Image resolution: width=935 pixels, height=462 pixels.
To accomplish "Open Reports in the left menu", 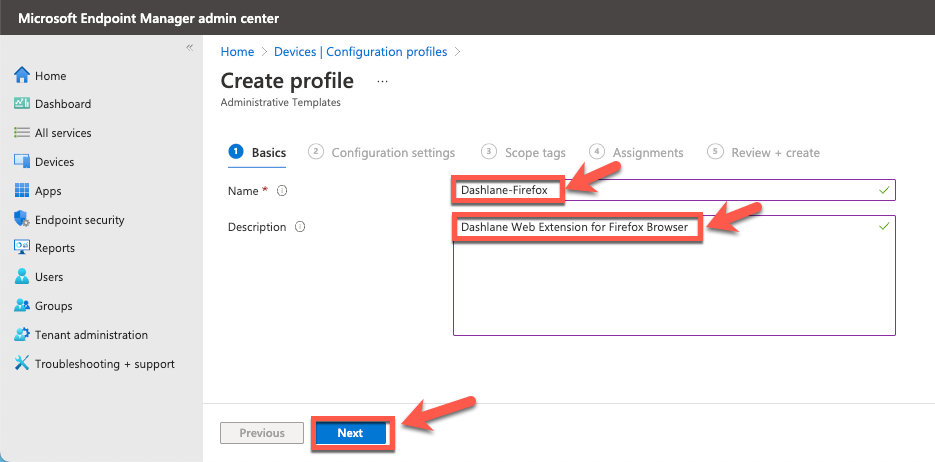I will click(x=55, y=248).
